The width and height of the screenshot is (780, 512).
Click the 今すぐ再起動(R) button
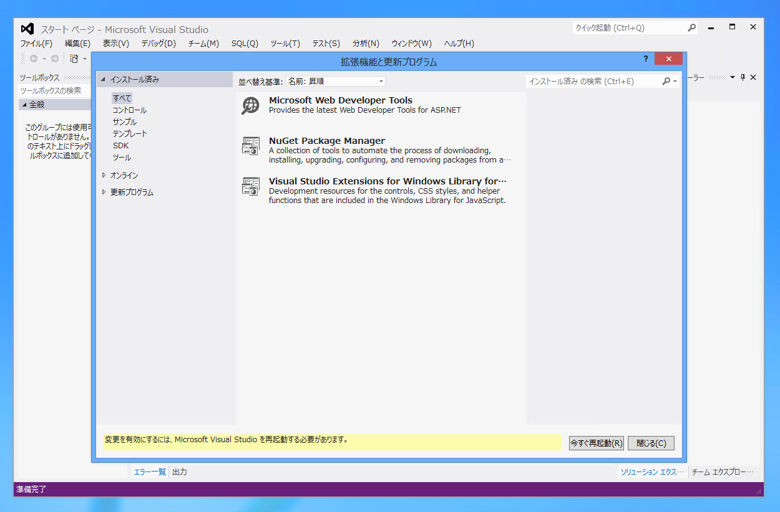[596, 443]
